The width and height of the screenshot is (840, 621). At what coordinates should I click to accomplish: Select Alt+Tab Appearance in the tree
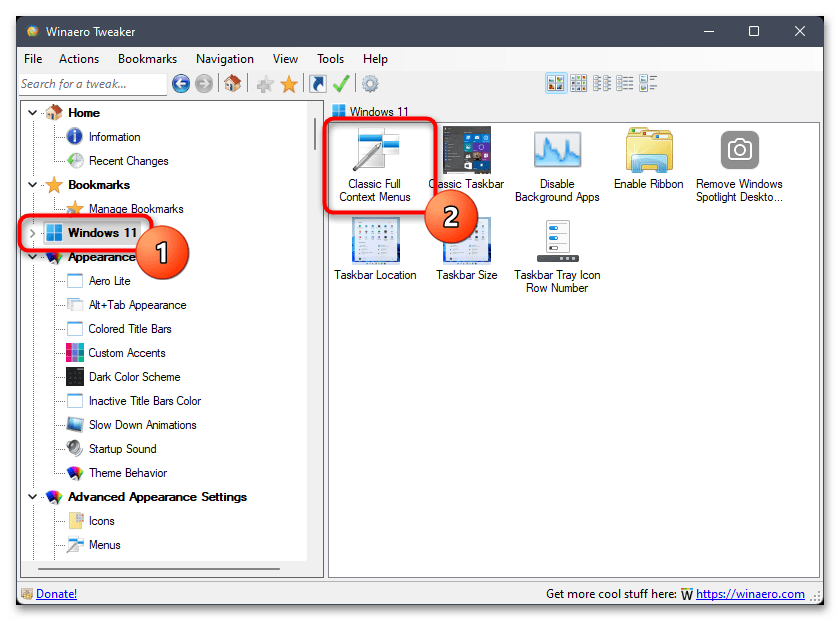(138, 305)
